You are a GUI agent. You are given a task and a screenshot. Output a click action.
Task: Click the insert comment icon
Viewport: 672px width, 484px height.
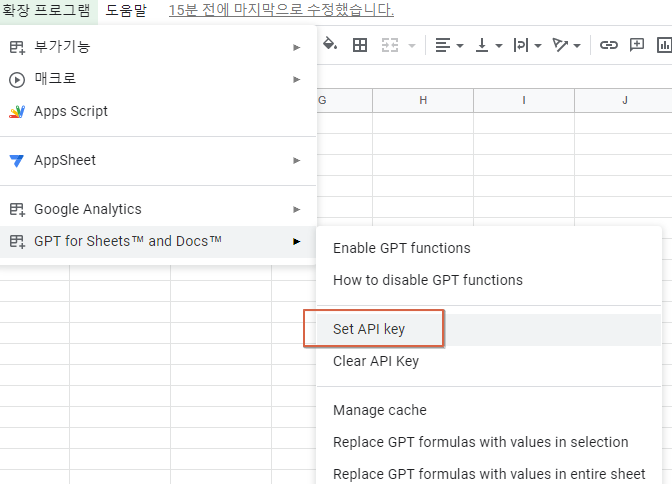coord(637,45)
